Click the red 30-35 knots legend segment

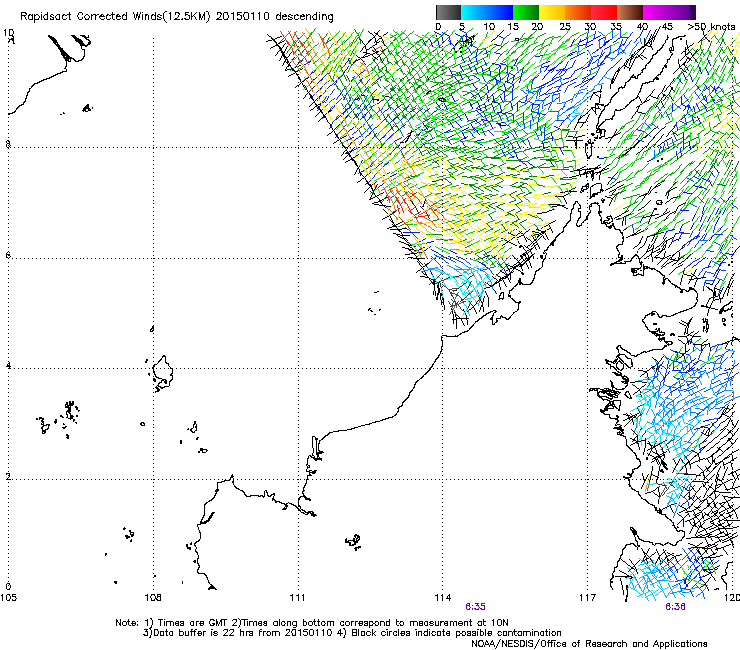click(604, 12)
